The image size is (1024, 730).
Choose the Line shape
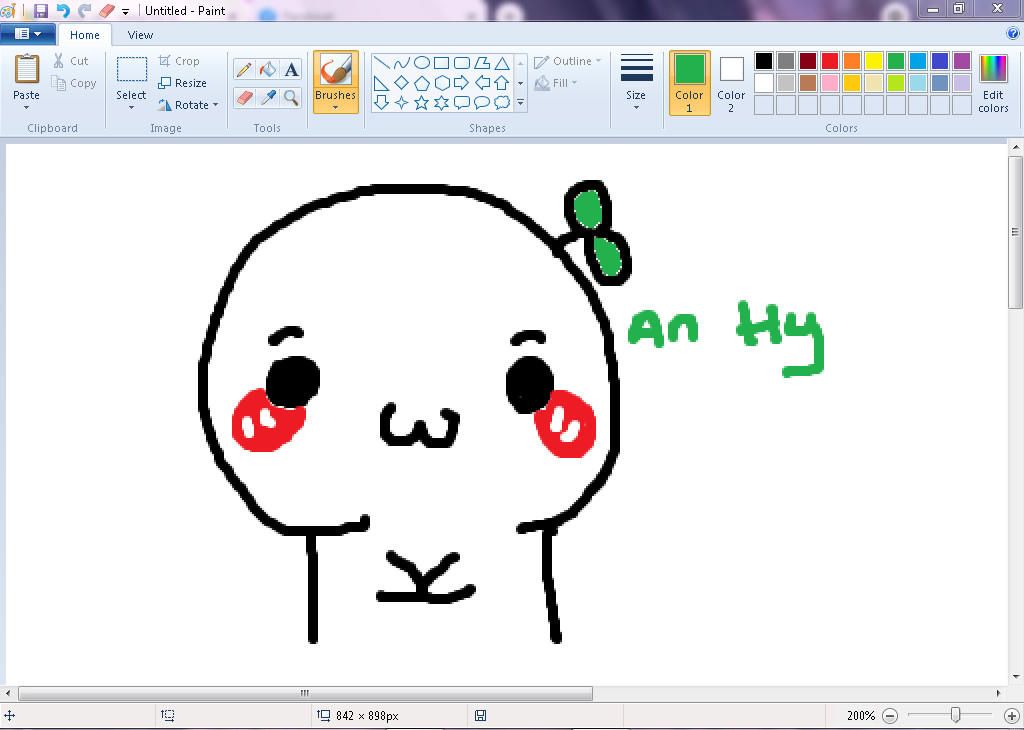click(x=382, y=63)
